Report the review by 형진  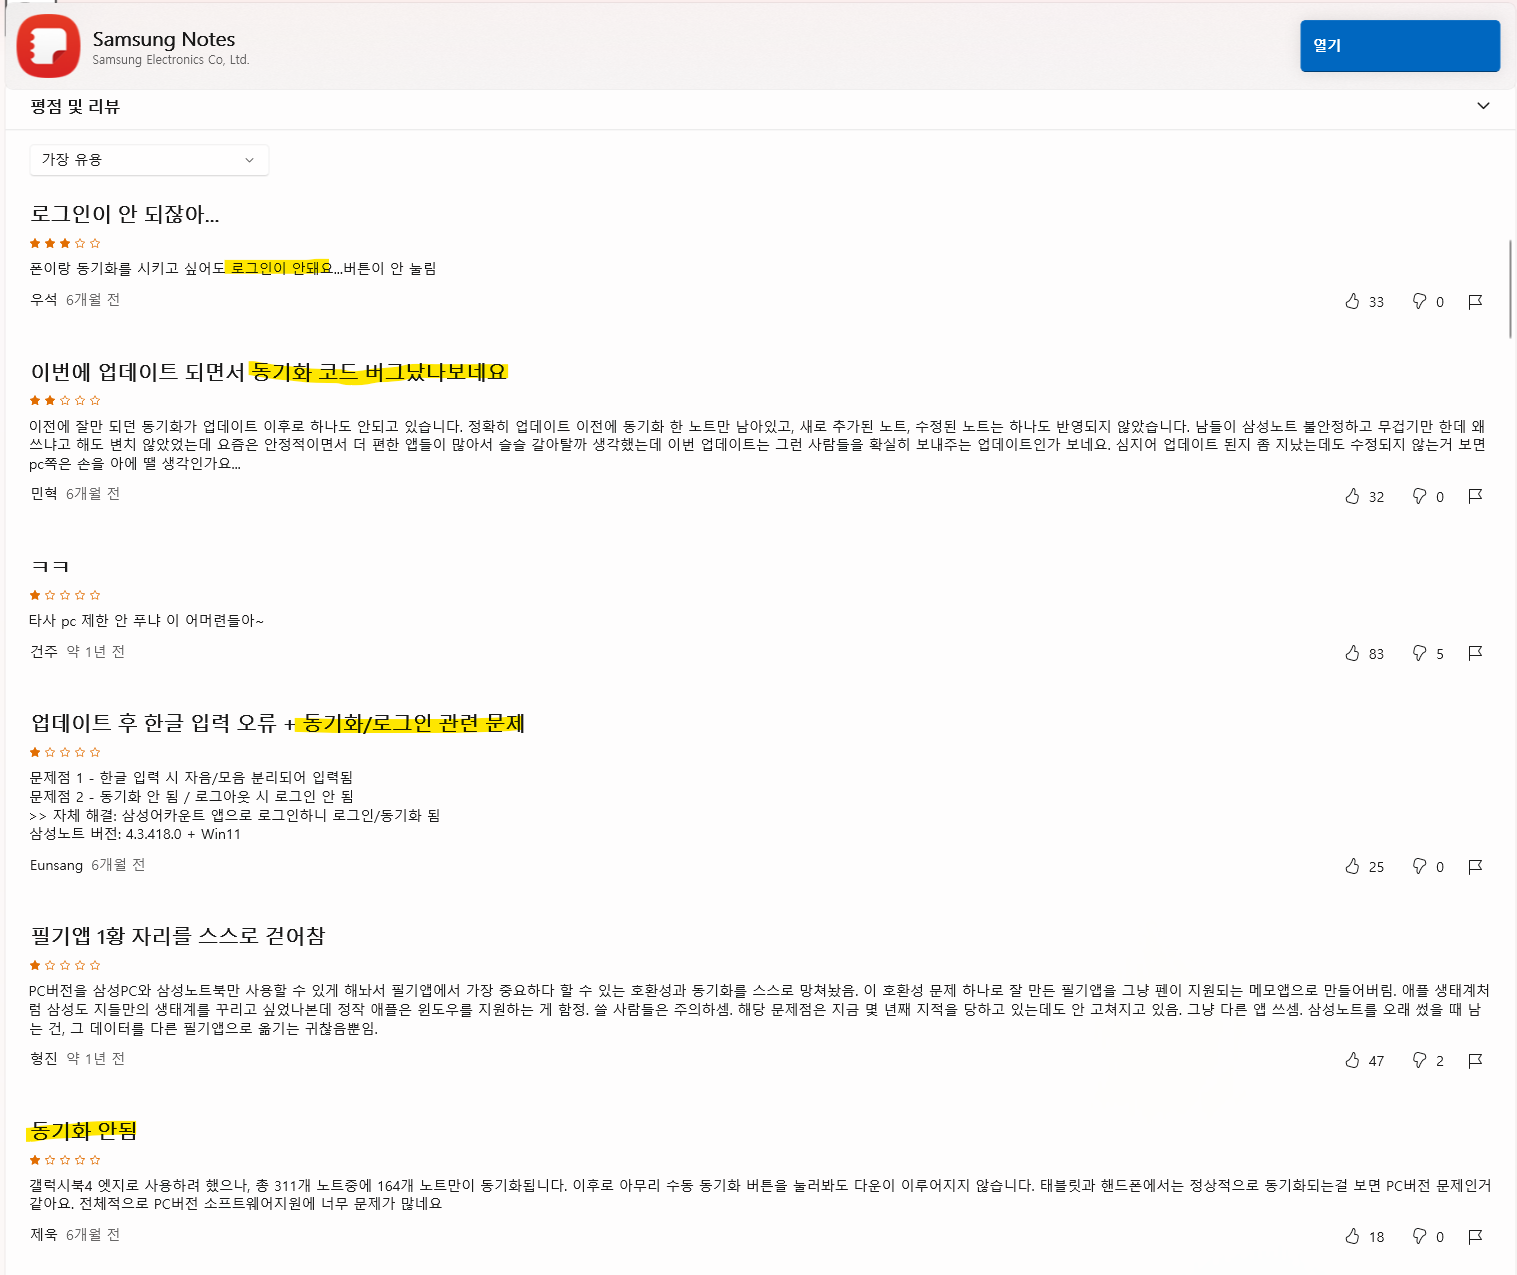click(x=1475, y=1060)
